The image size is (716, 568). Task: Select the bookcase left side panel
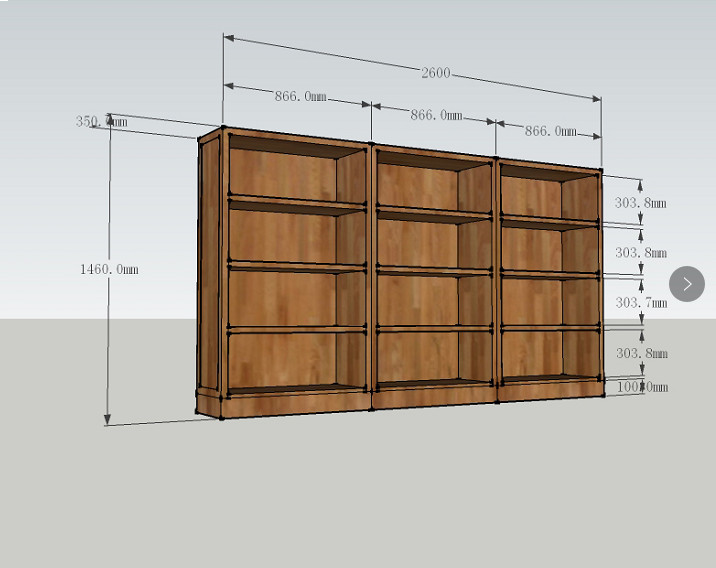tap(209, 268)
